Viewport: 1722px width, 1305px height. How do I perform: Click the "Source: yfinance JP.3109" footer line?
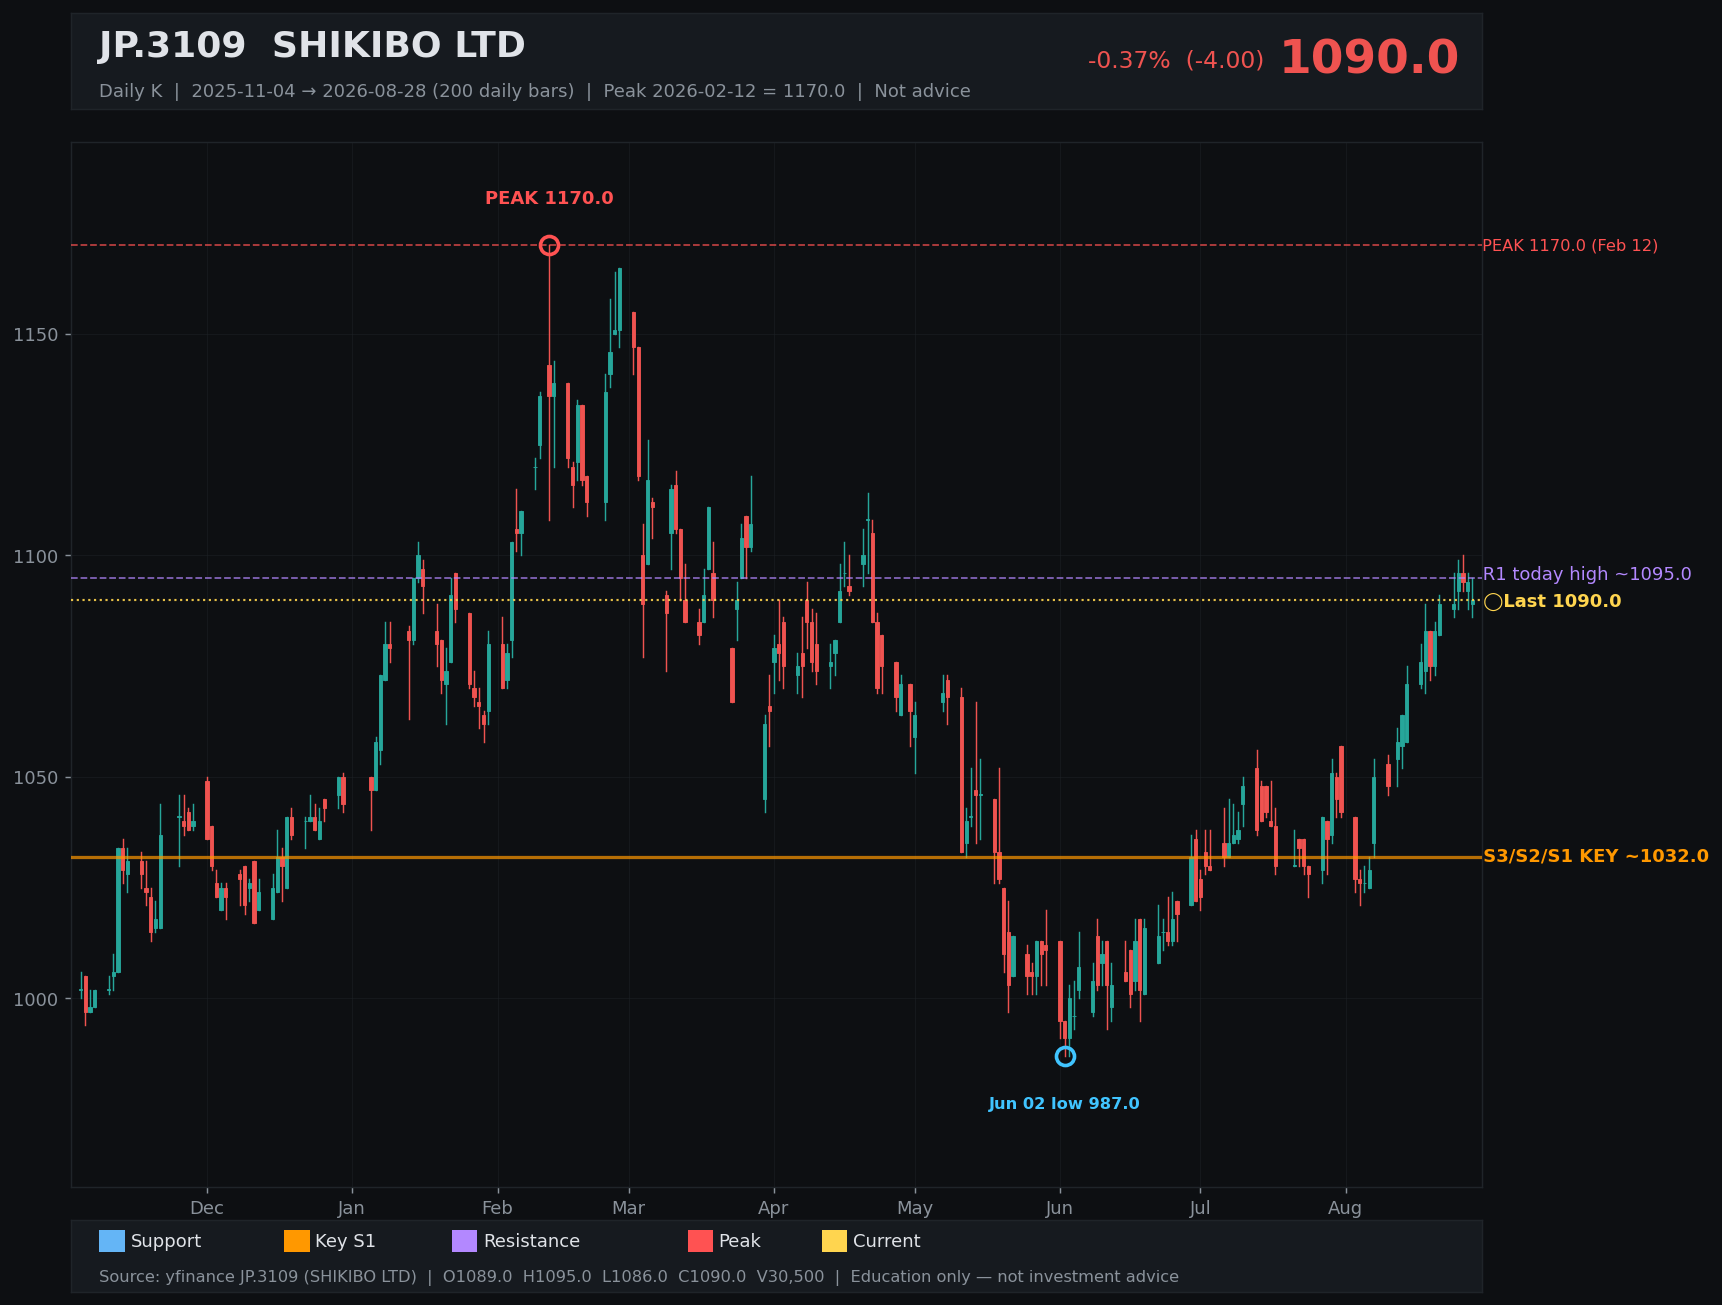(x=639, y=1277)
